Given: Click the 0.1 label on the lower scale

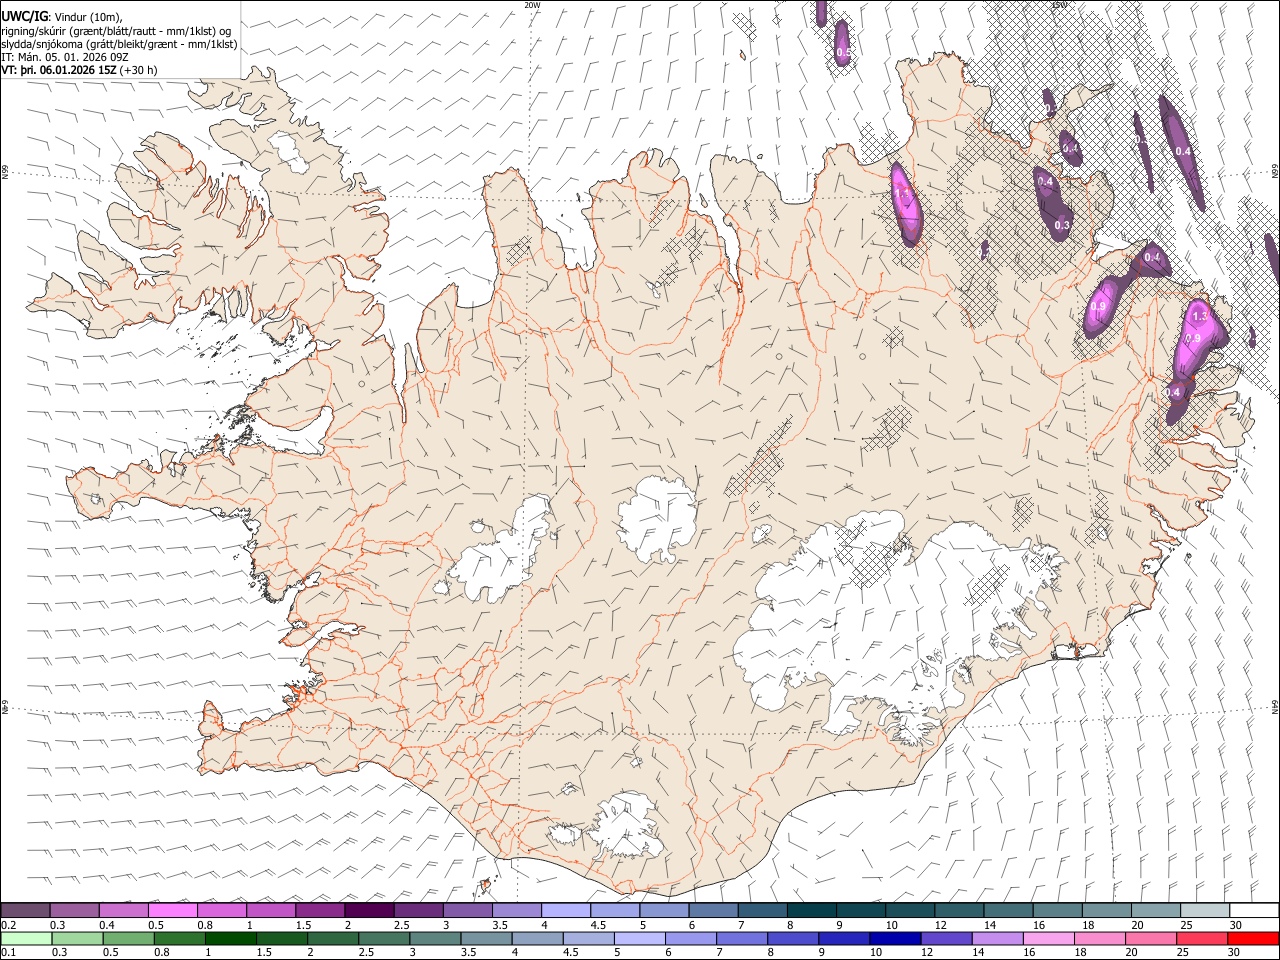Looking at the screenshot, I should click(x=9, y=952).
